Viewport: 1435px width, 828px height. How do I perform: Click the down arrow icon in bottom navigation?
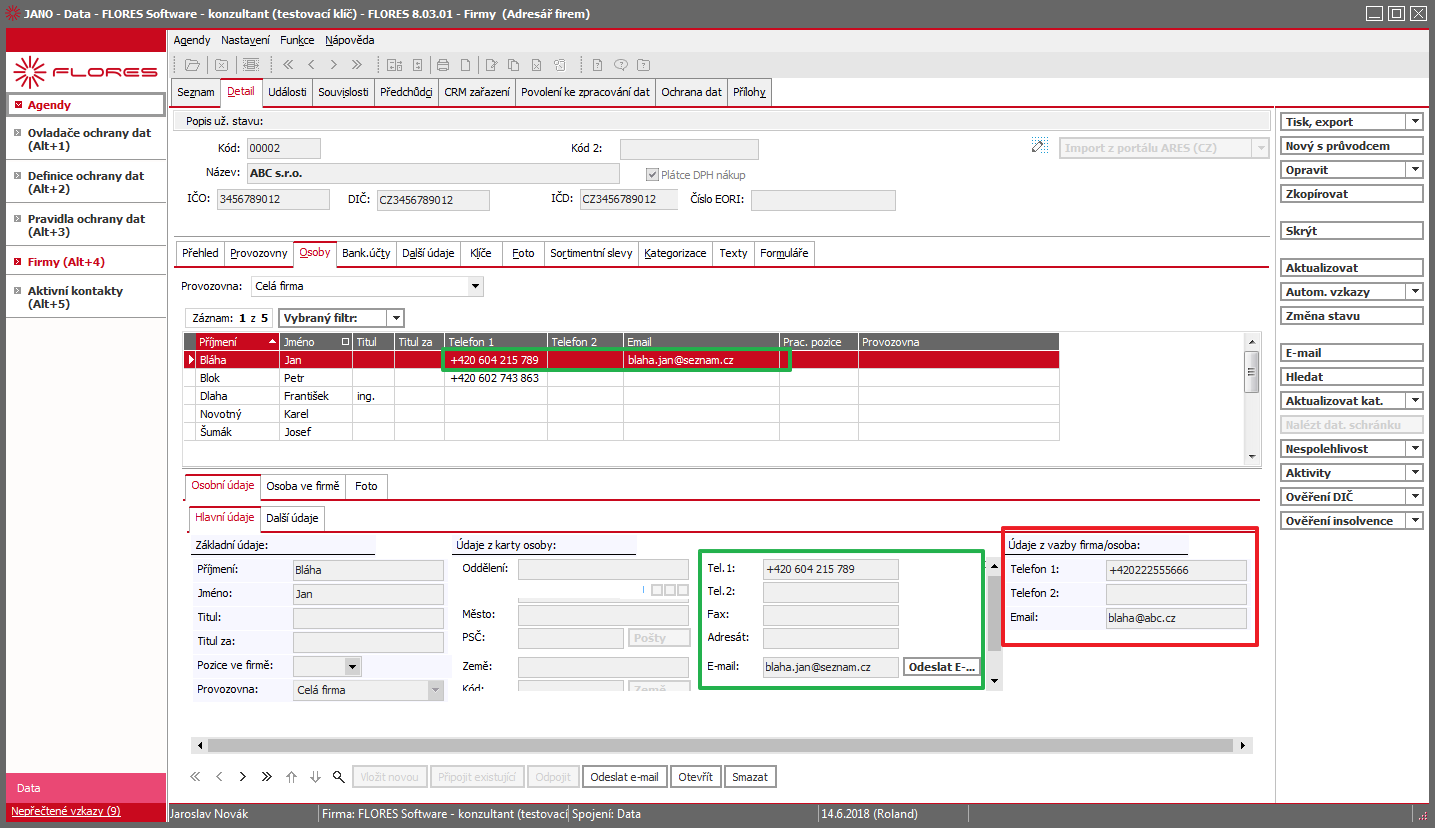tap(315, 776)
